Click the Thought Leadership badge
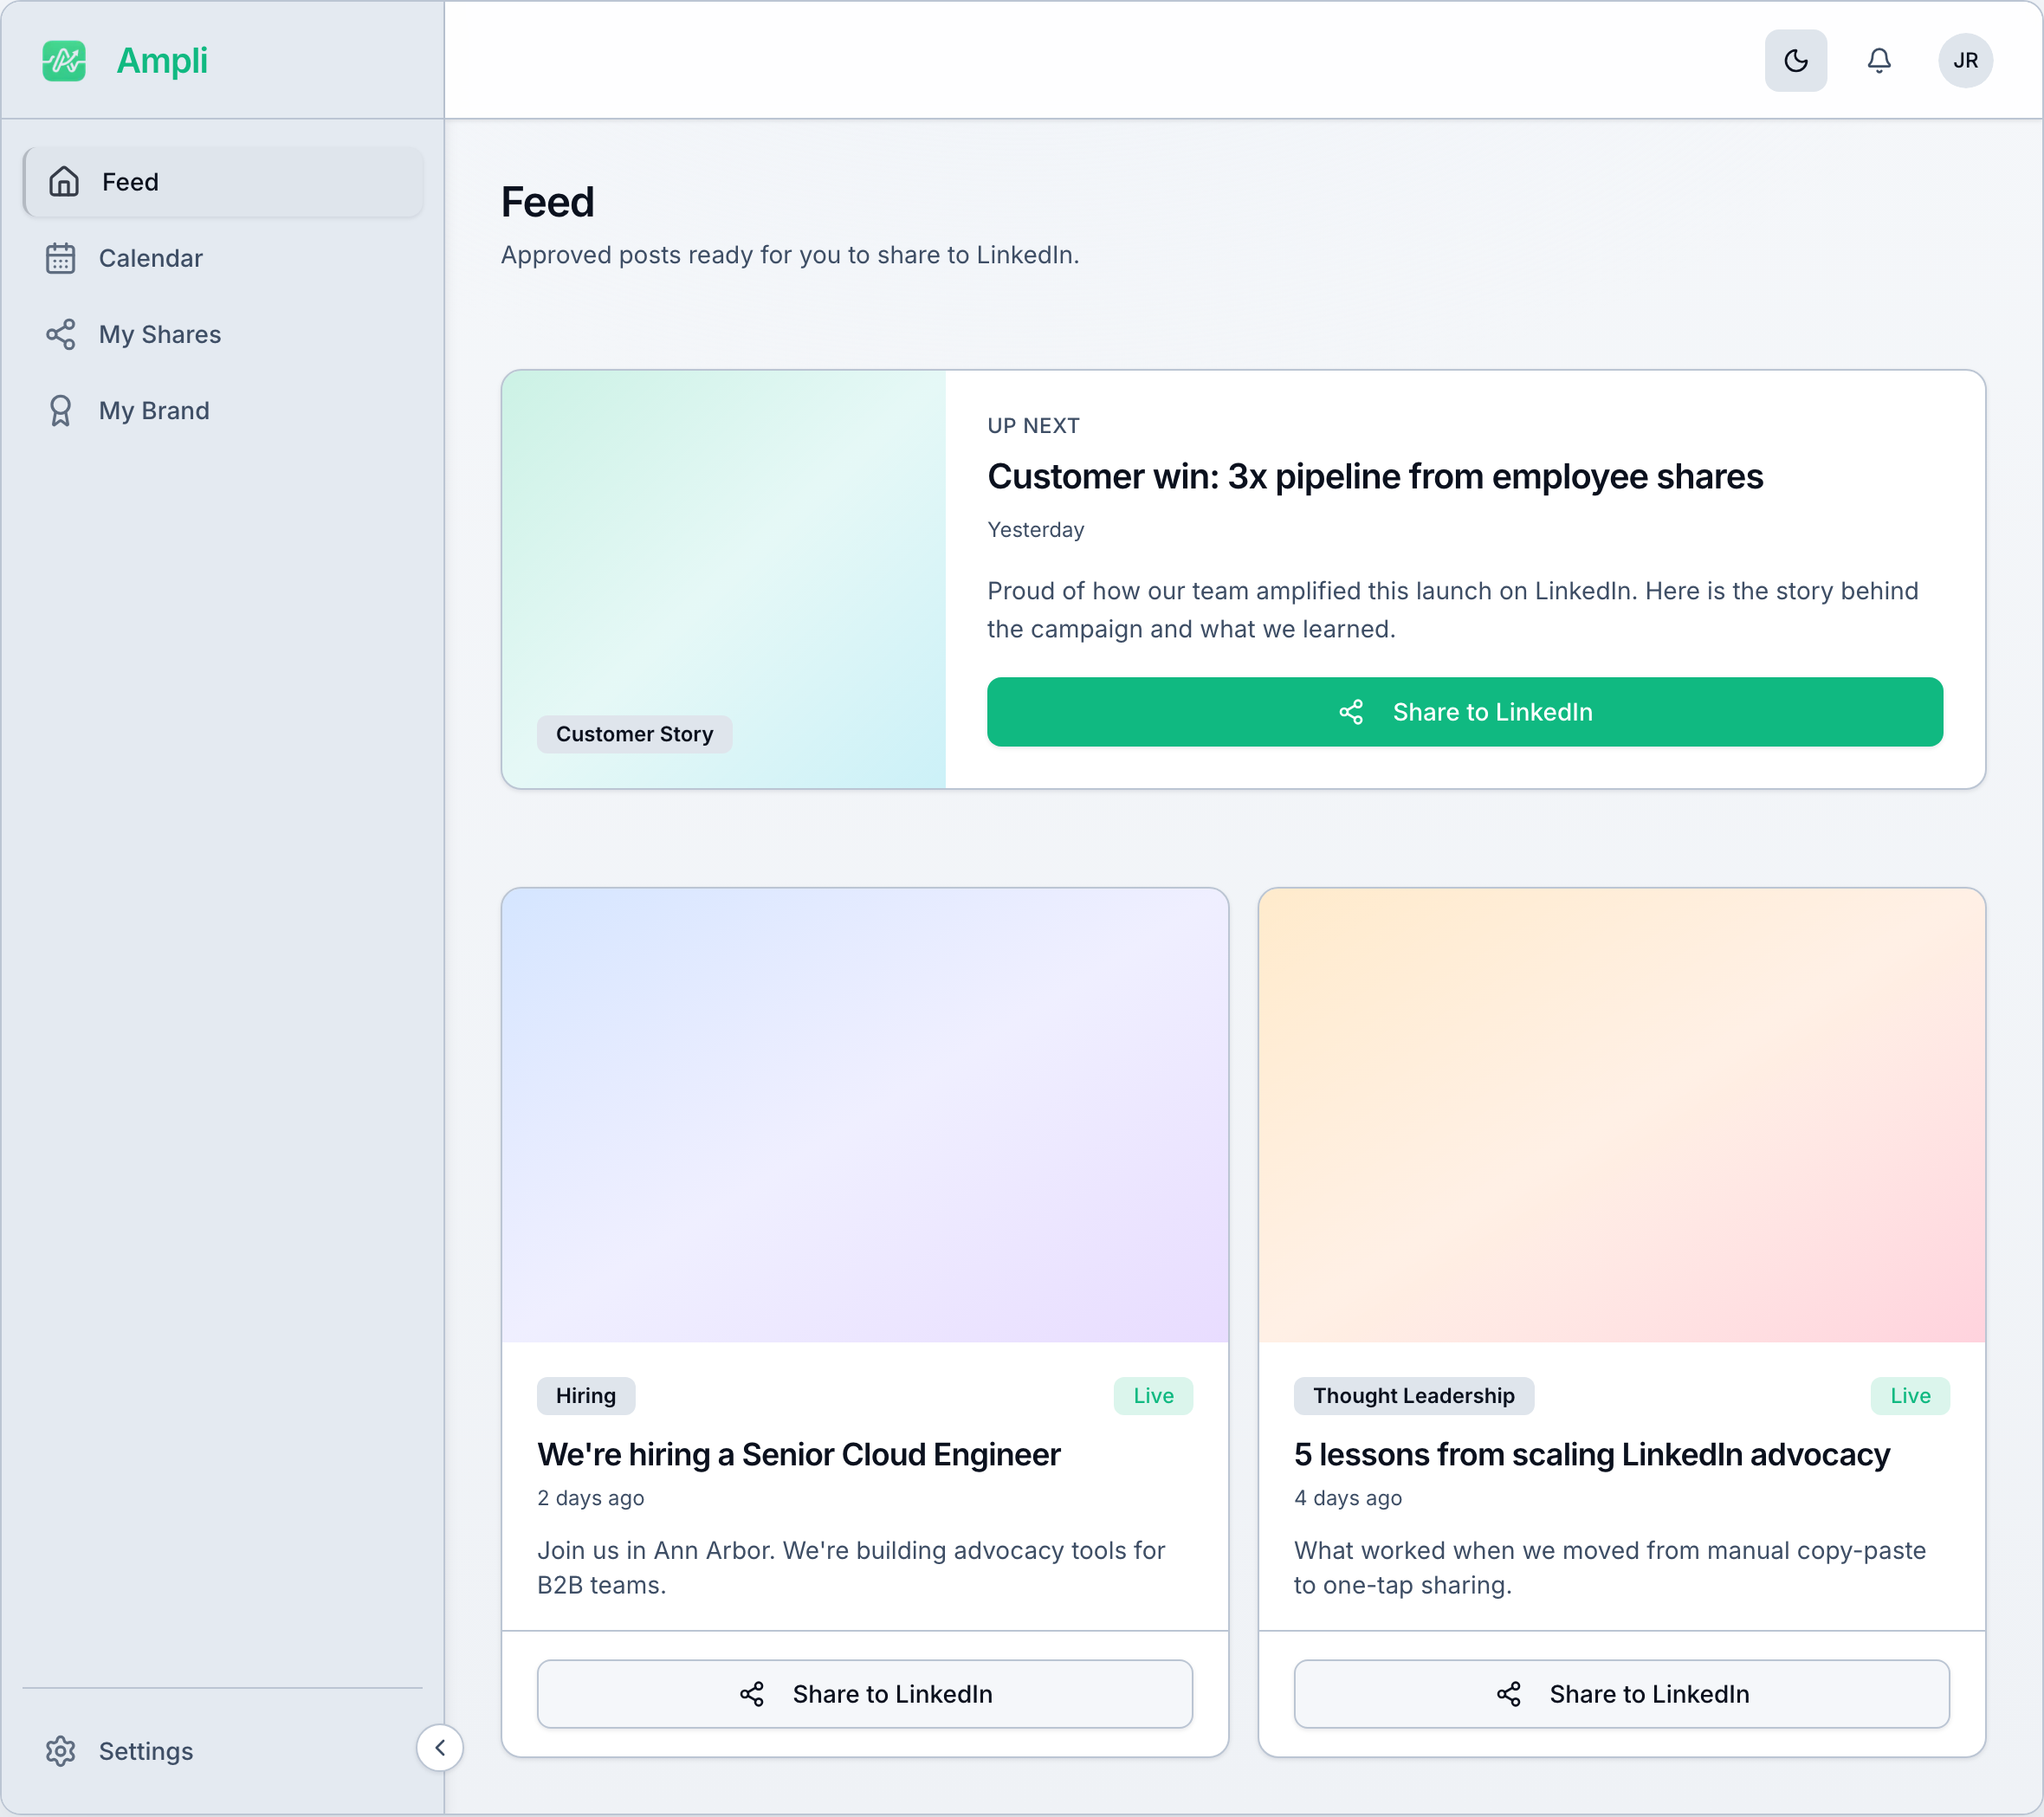The height and width of the screenshot is (1817, 2044). 1413,1396
